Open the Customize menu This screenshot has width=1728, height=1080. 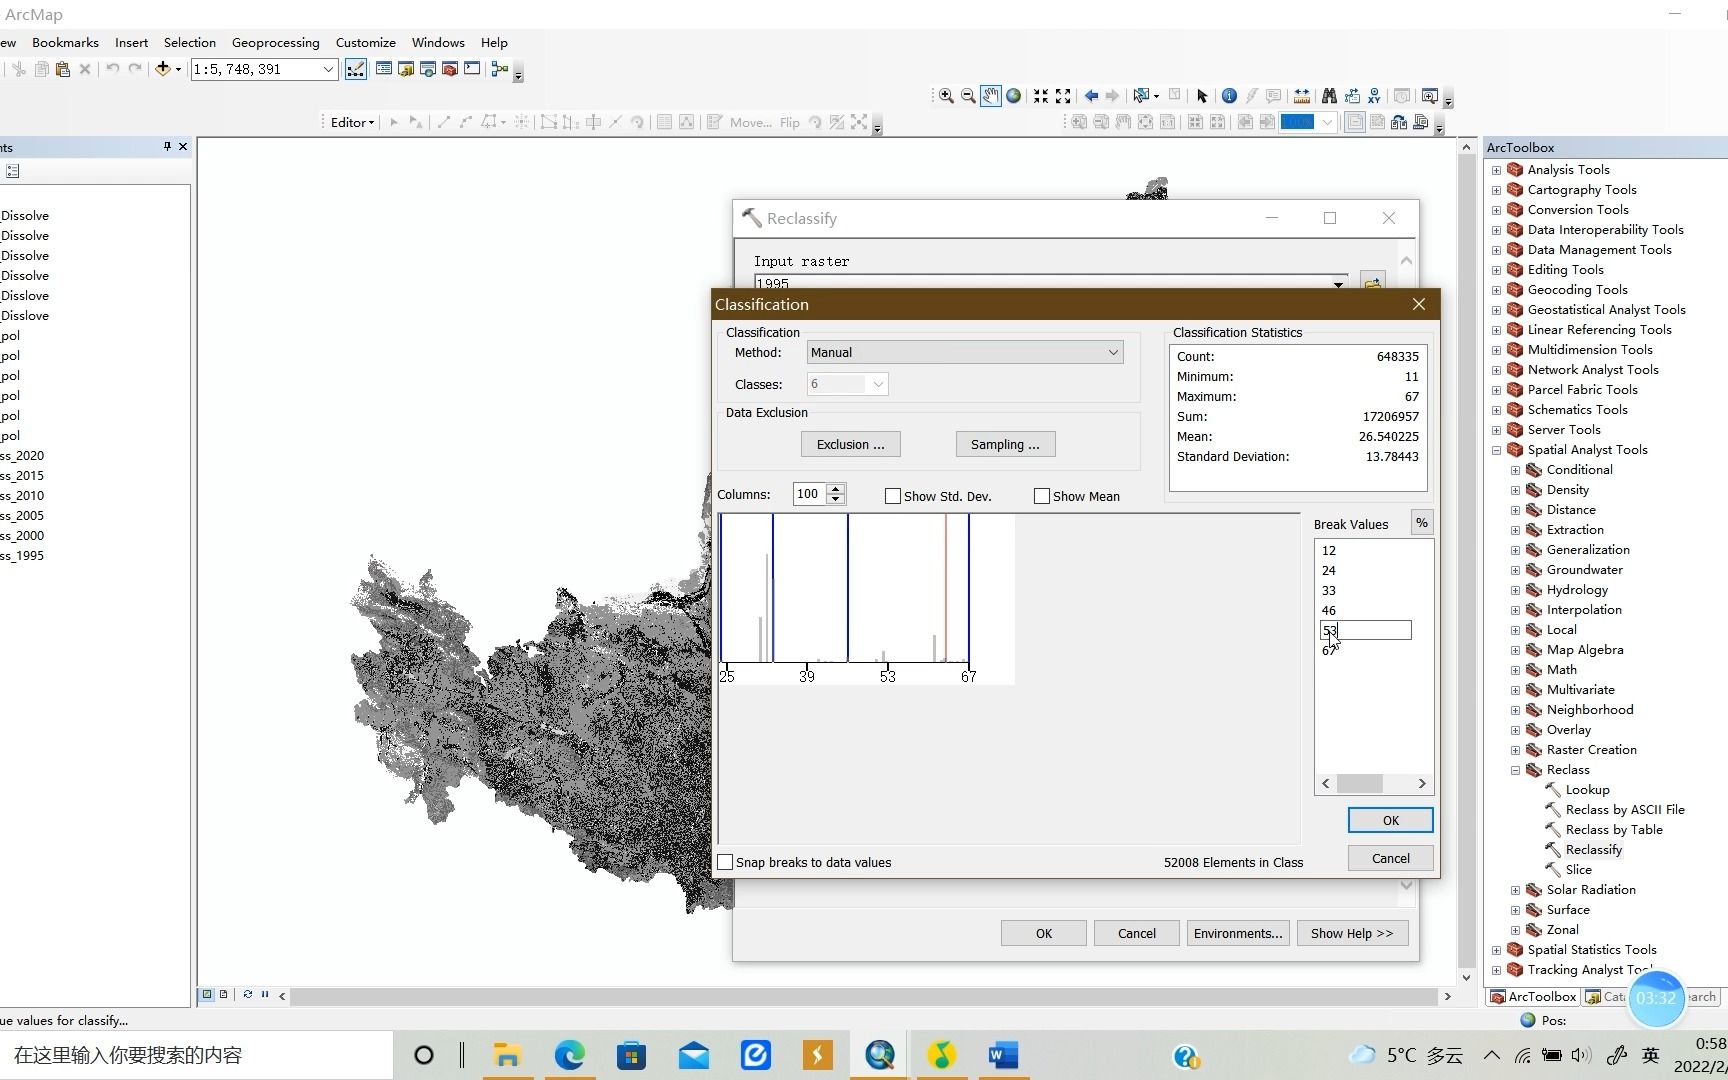(x=365, y=42)
